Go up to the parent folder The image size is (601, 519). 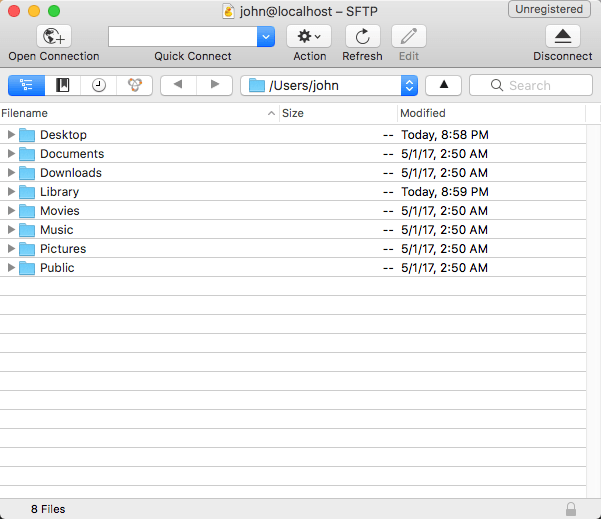443,85
